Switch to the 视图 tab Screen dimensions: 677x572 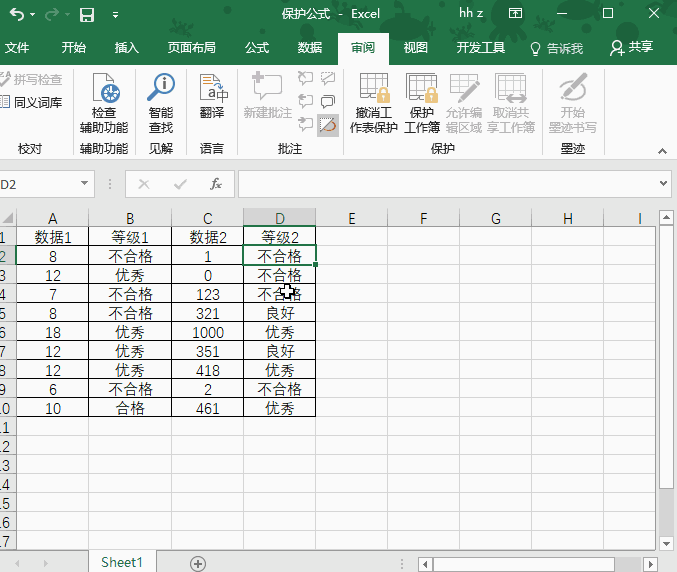415,47
